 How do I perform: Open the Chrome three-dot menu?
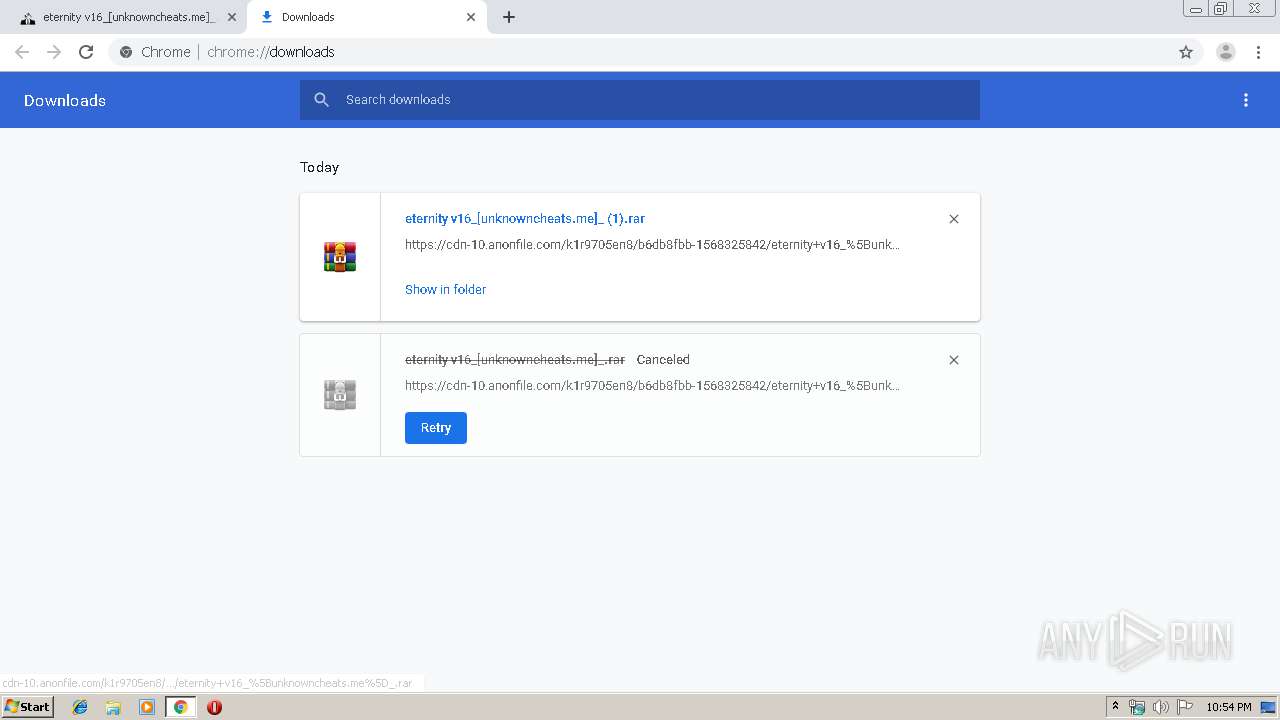point(1258,52)
